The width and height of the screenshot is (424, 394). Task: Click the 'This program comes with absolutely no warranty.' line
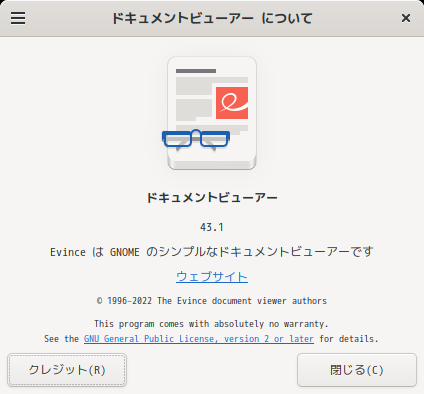[211, 324]
